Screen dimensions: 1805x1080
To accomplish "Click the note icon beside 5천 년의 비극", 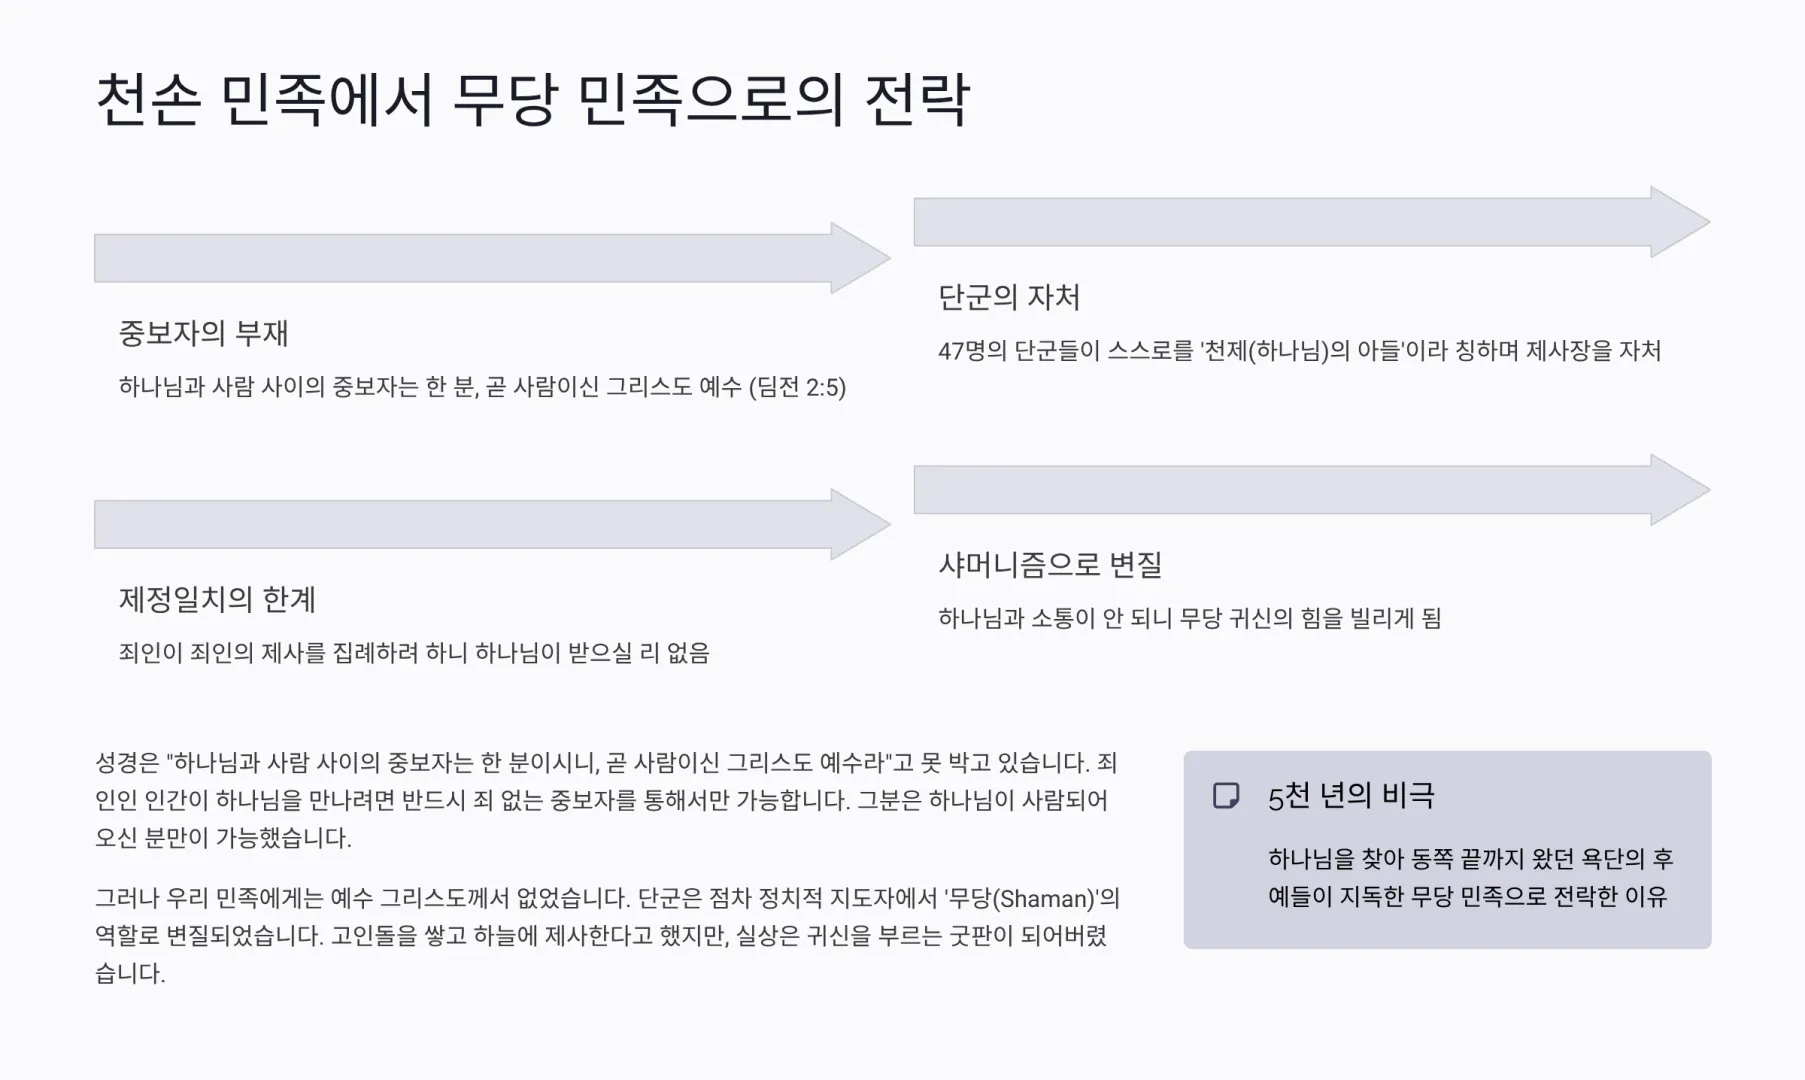I will point(1225,796).
